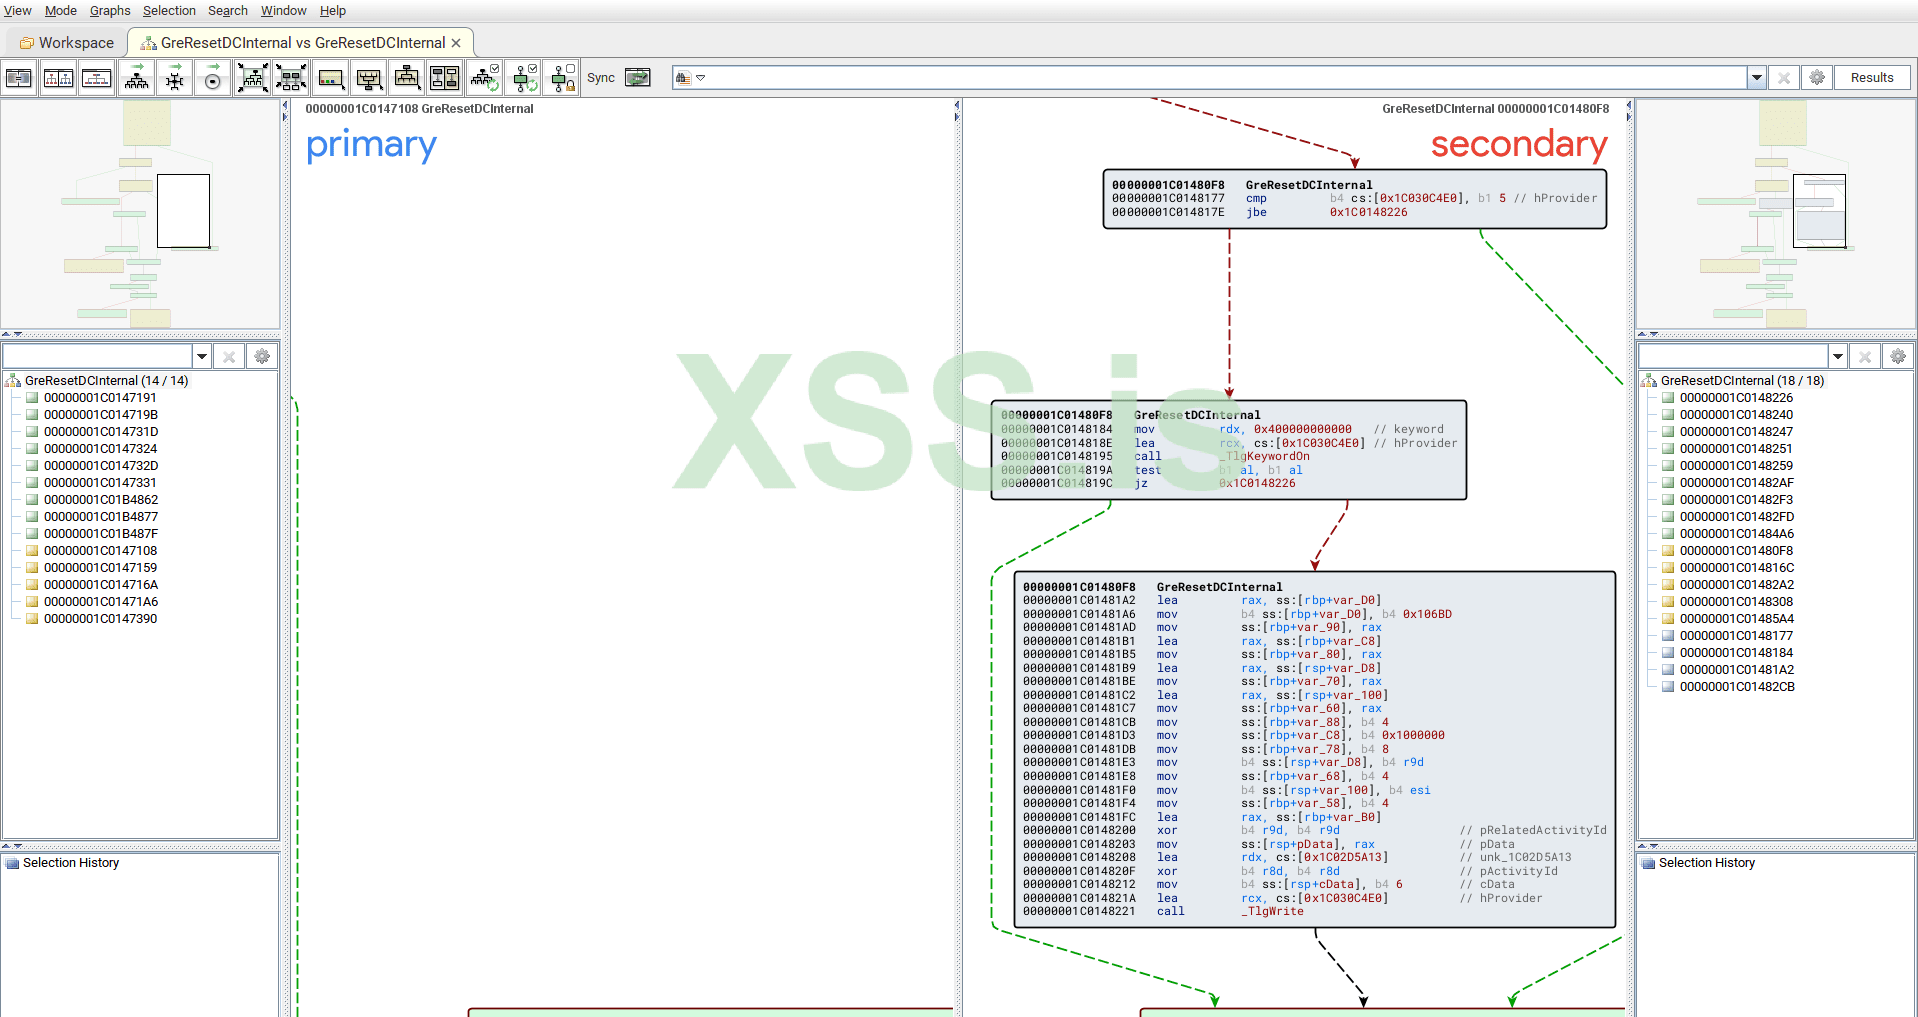This screenshot has height=1017, width=1918.
Task: Open secondary tree filter settings gear
Action: click(1898, 356)
